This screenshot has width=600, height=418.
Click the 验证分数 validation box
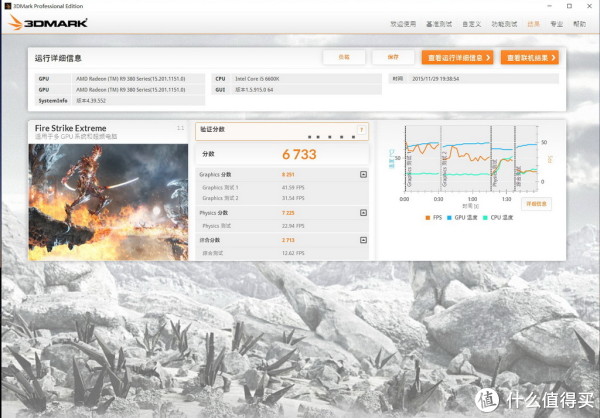282,131
